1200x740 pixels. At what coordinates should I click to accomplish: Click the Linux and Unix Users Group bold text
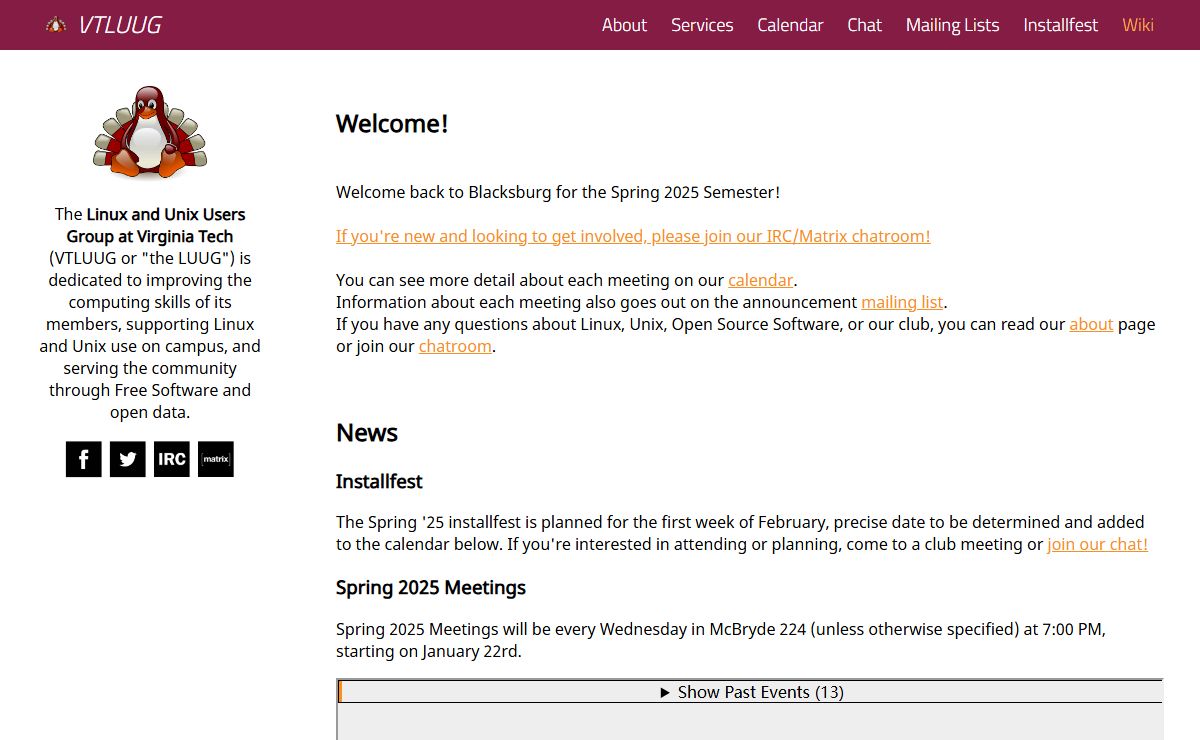point(156,225)
